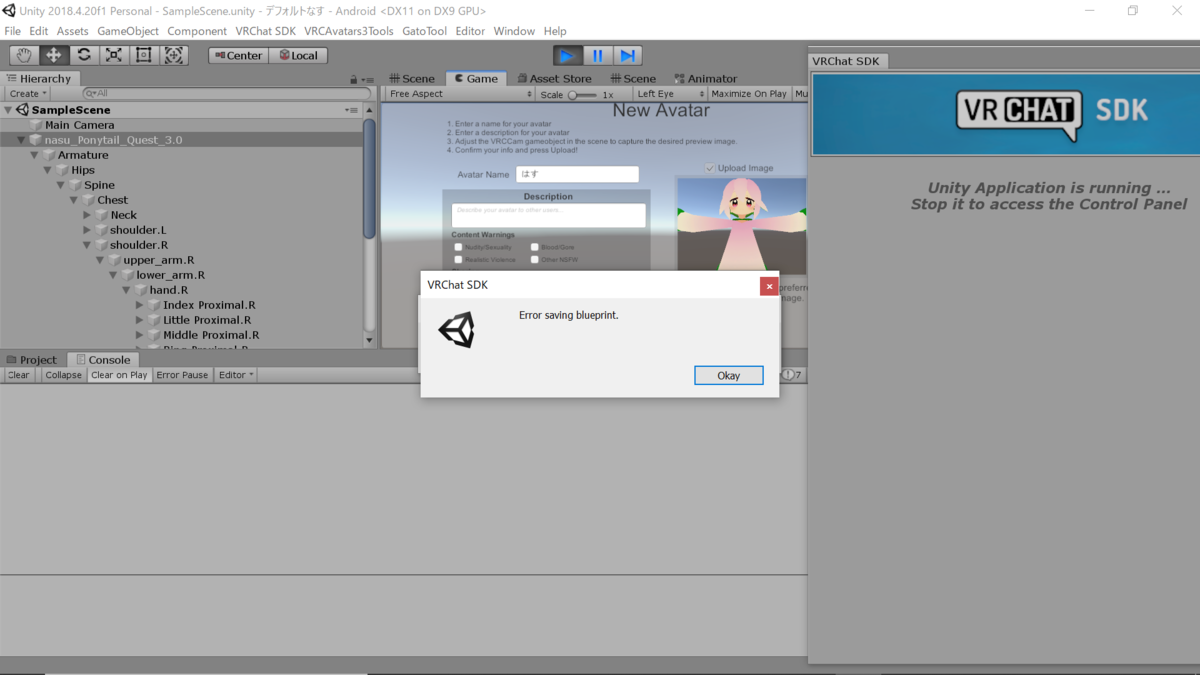Screen dimensions: 1200x675
Task: Click the cube icon beside hand.R
Action: click(x=140, y=290)
